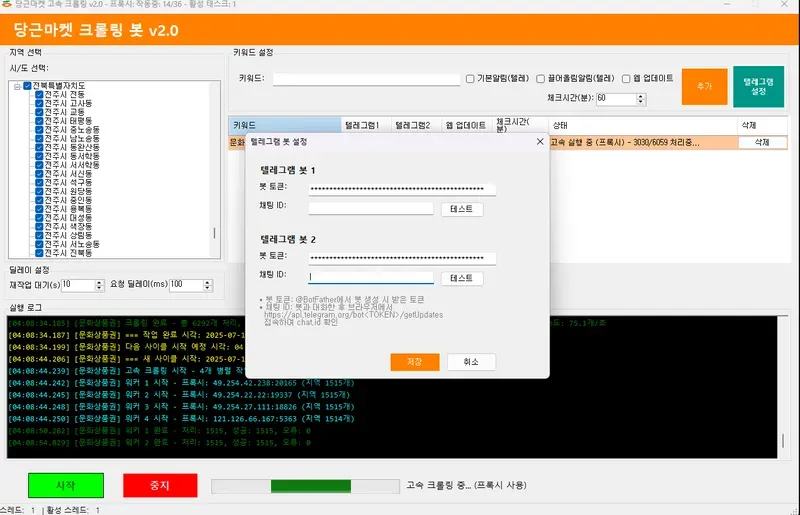The width and height of the screenshot is (800, 515).
Task: Click the 실행 로그 vertical scrollbar thumb
Action: [x=783, y=441]
